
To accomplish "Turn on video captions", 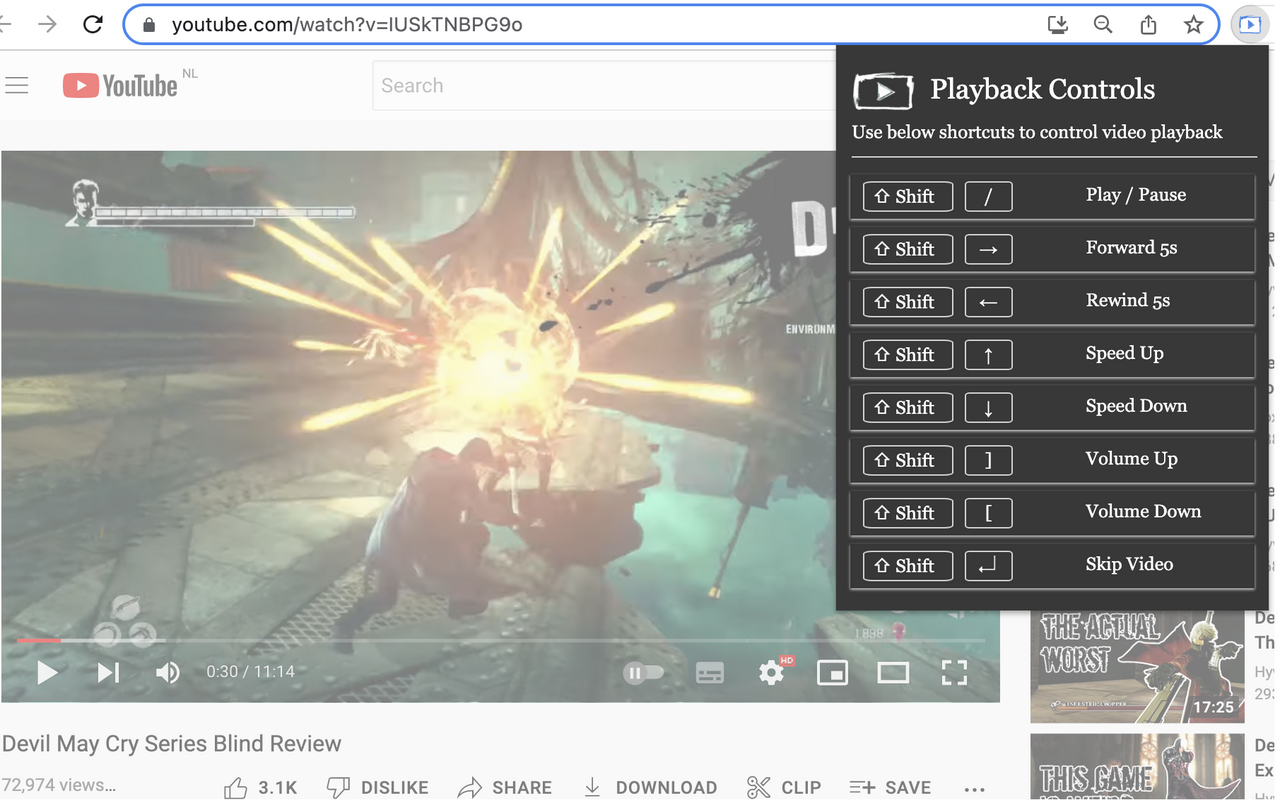I will pyautogui.click(x=710, y=672).
